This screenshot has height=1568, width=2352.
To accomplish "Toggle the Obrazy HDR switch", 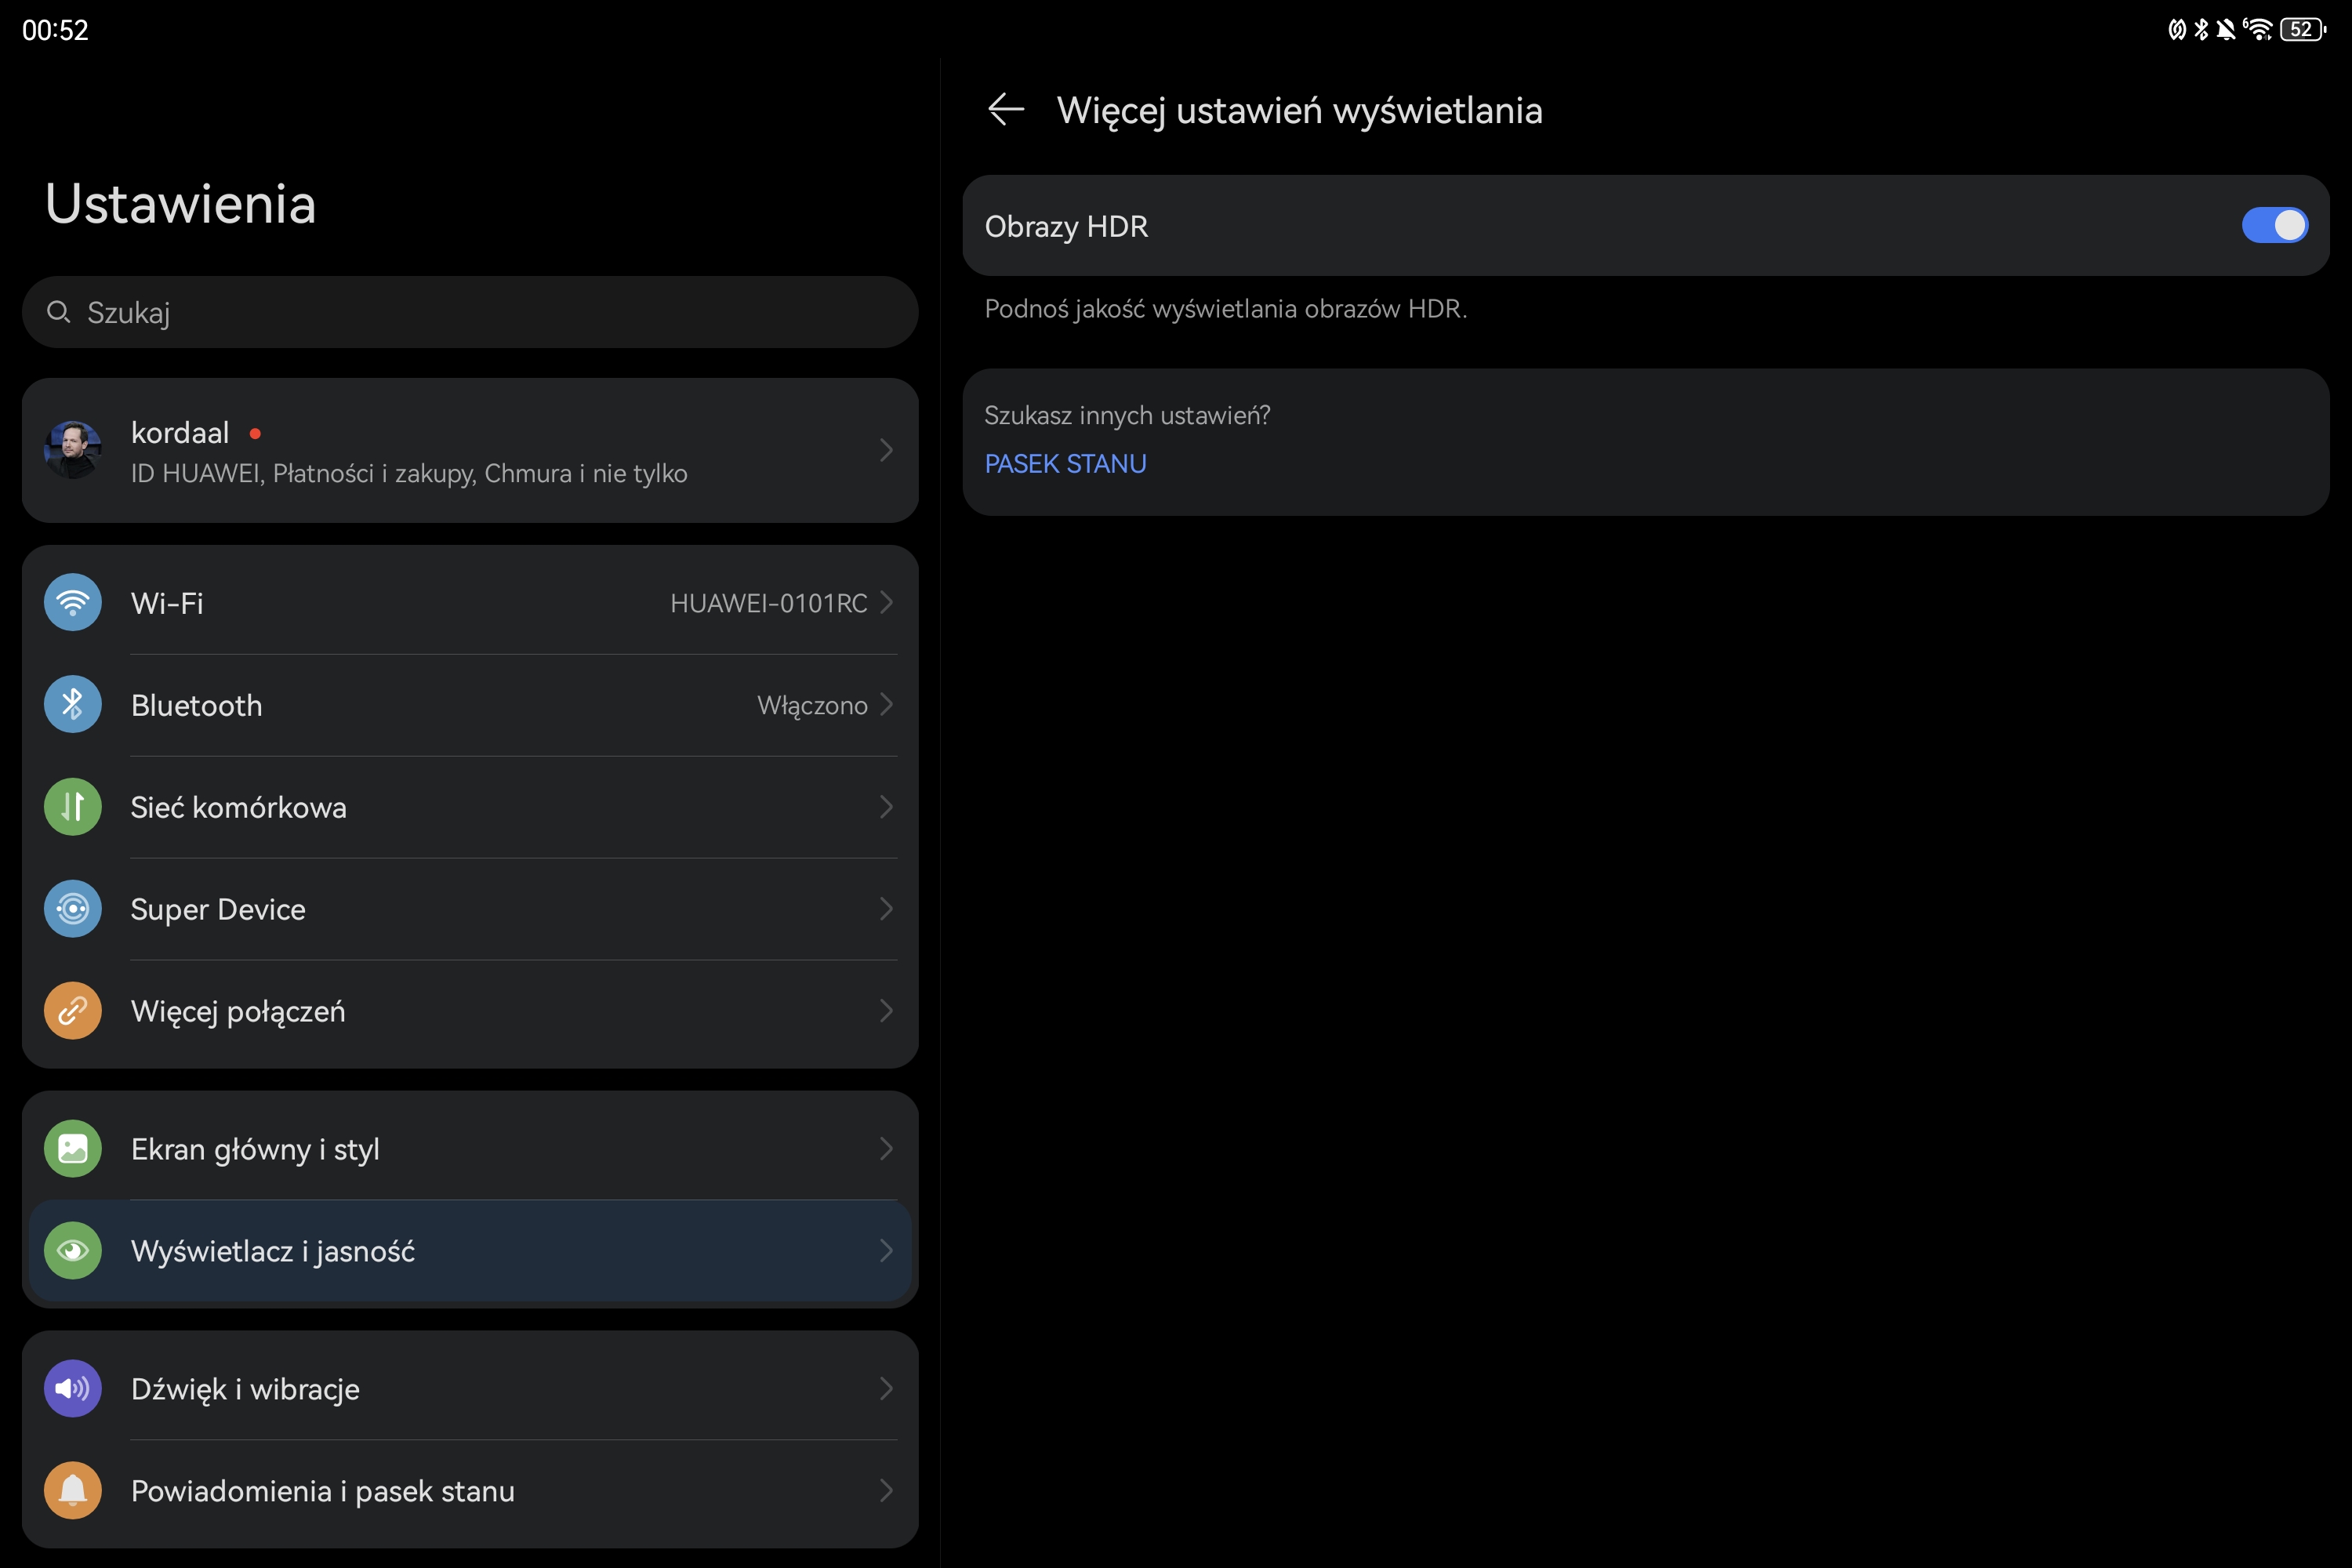I will (x=2275, y=225).
